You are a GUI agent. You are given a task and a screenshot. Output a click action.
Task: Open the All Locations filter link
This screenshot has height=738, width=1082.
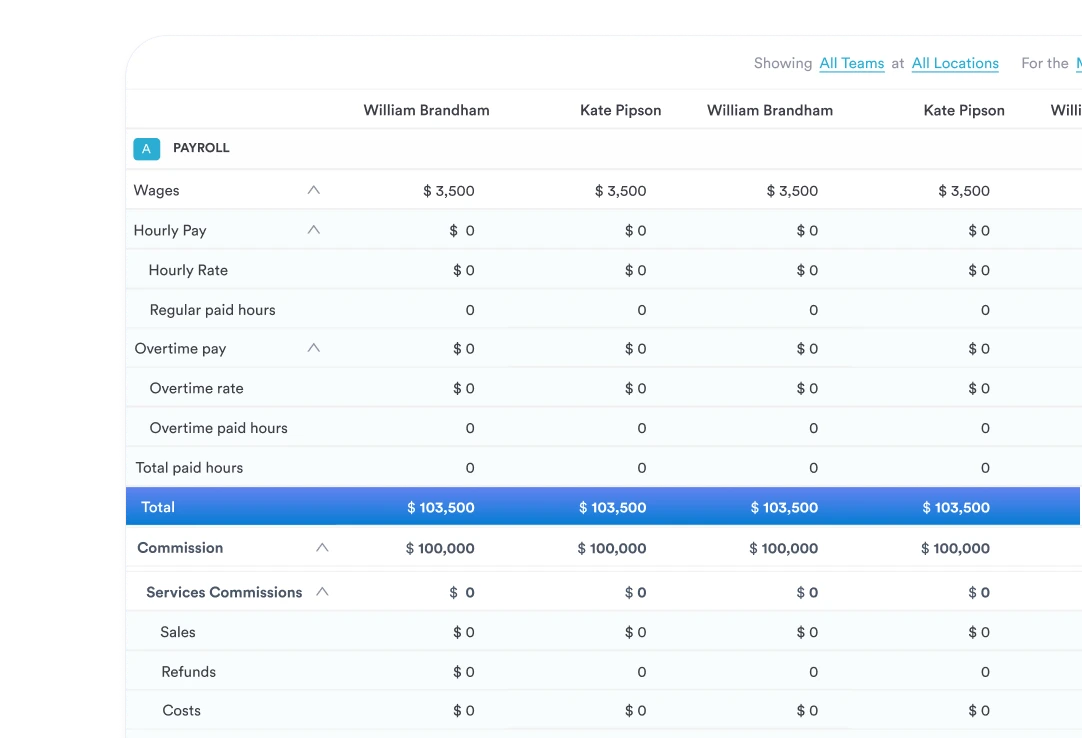[954, 63]
